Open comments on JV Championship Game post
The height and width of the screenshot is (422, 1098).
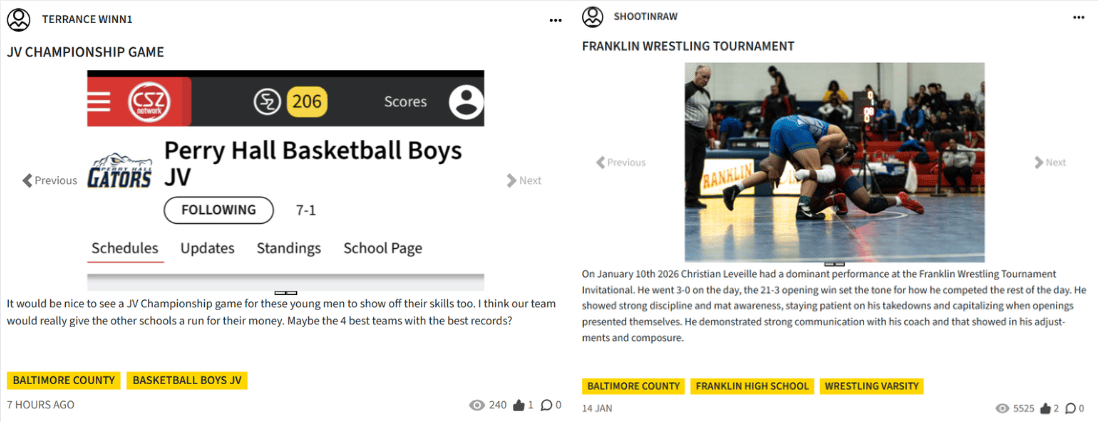click(x=546, y=406)
